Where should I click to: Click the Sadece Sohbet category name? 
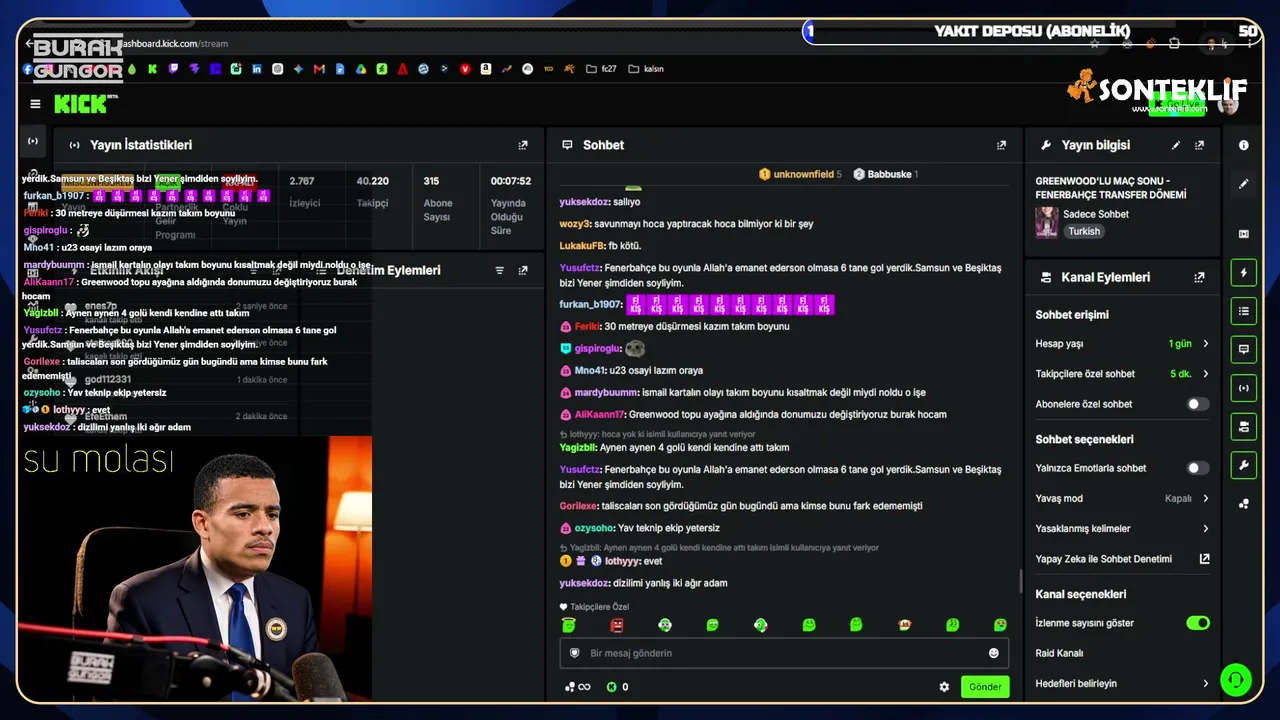click(1096, 214)
